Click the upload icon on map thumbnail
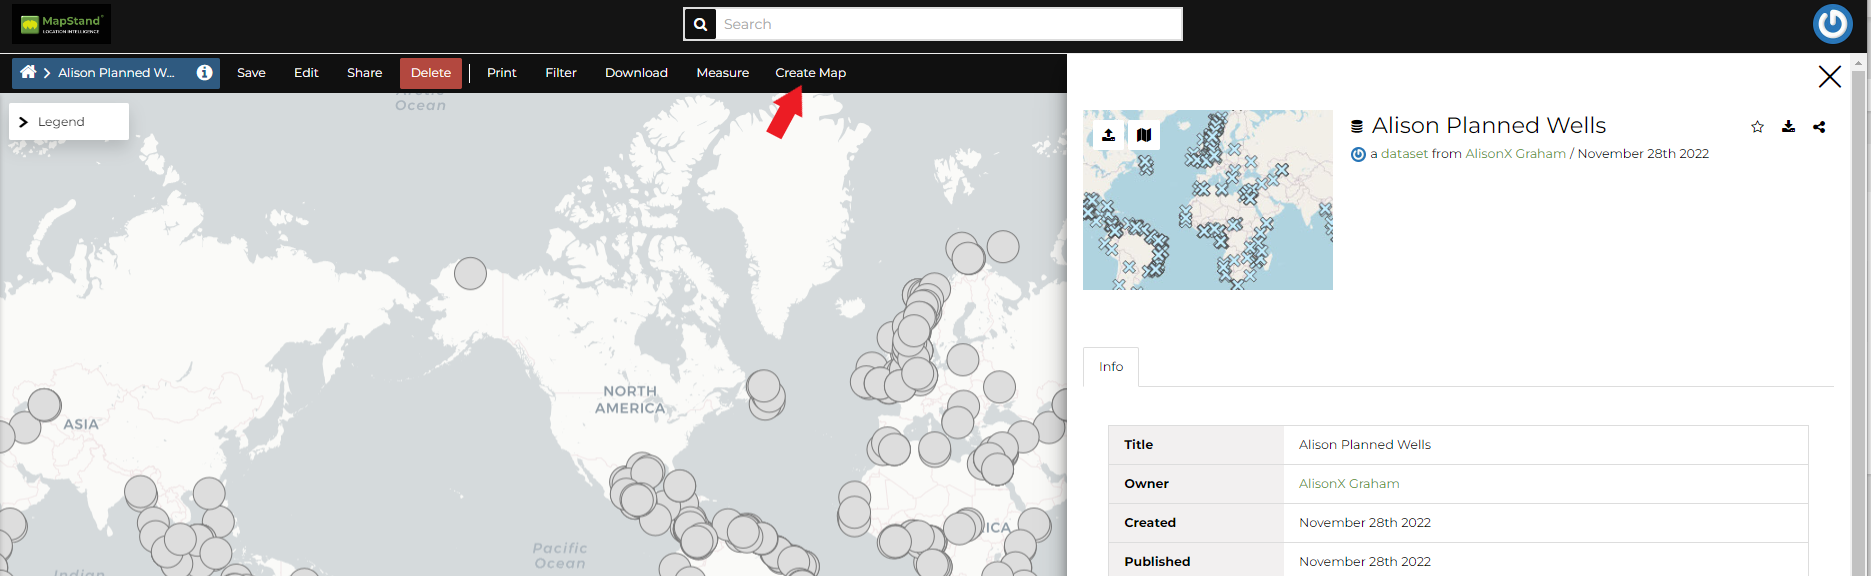Screen dimensions: 1871x576 [1108, 135]
